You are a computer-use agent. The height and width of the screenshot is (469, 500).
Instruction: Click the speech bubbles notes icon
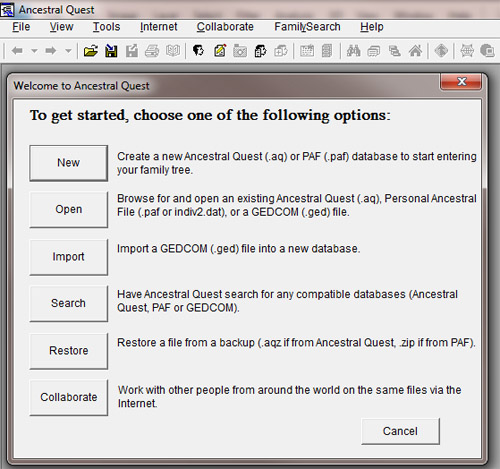click(374, 51)
